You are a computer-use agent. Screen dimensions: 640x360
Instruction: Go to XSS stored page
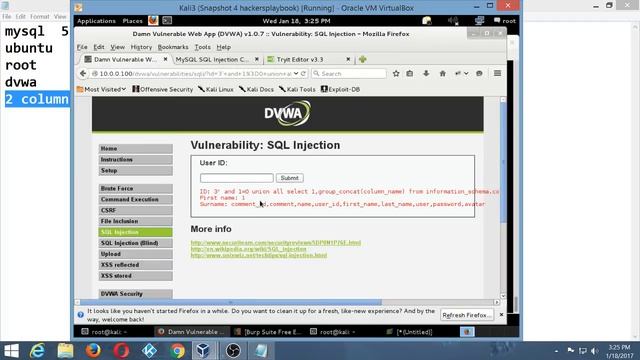click(136, 276)
